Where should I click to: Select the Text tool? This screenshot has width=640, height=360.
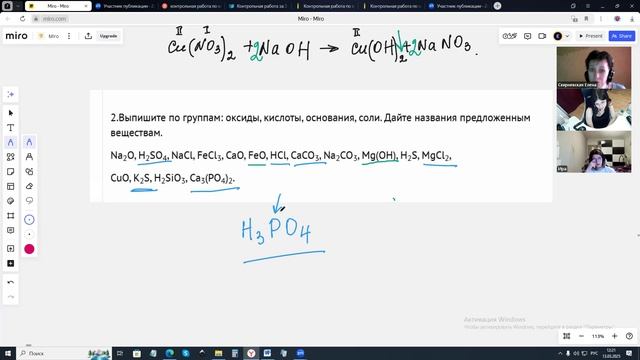point(11,128)
